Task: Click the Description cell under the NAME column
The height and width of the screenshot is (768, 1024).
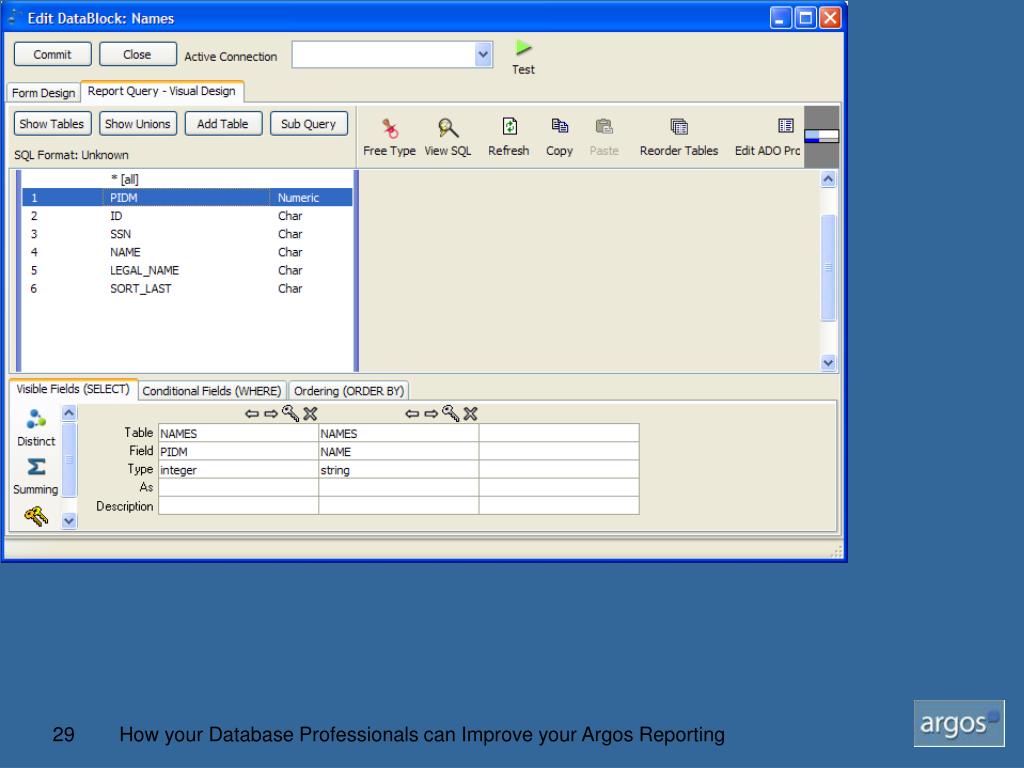Action: (x=398, y=505)
